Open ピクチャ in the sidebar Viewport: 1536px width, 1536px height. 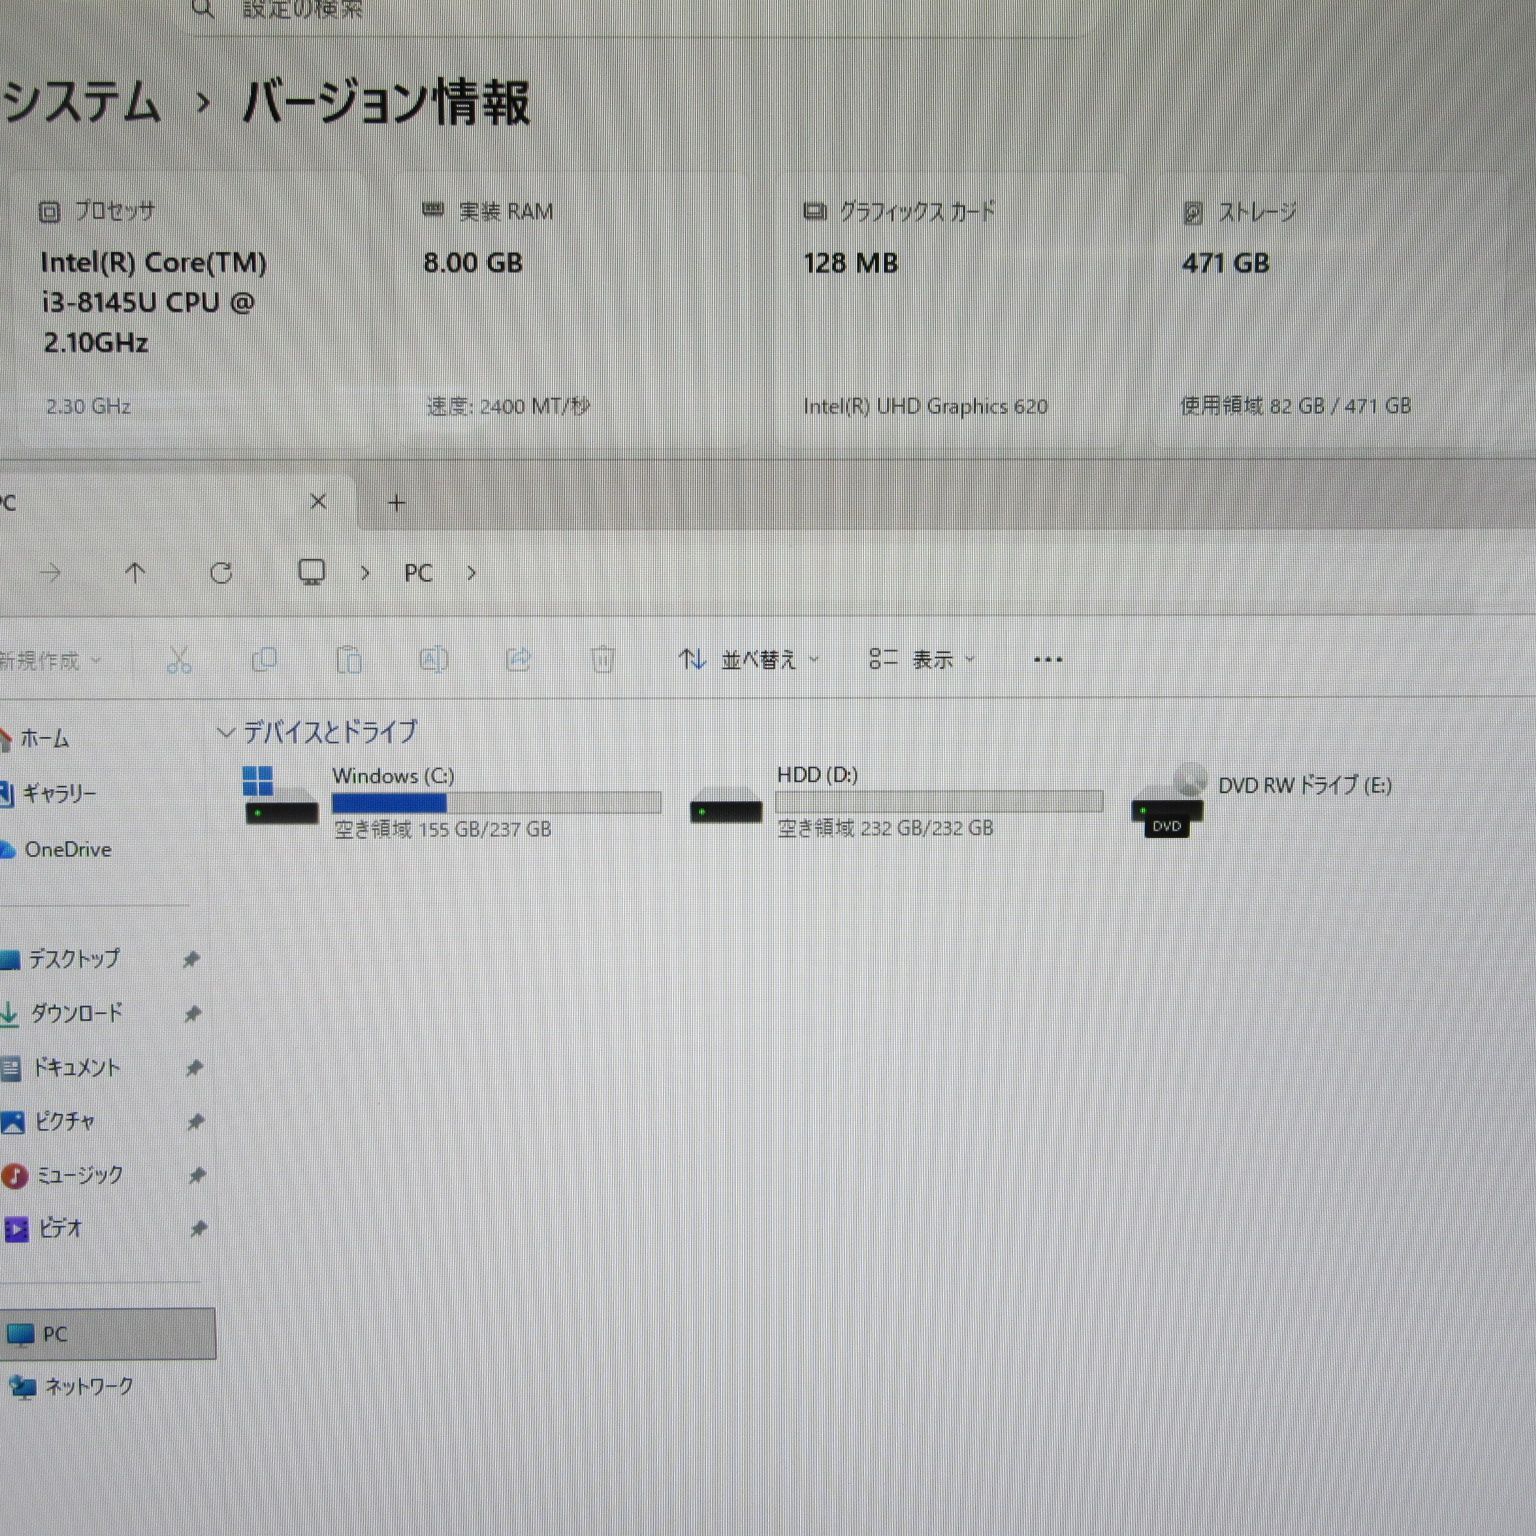coord(65,1122)
